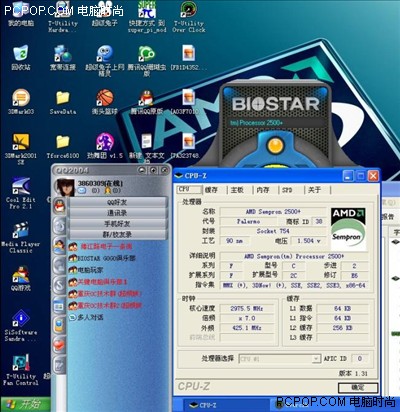Click the AMD Sempron 2500+ name field
The height and width of the screenshot is (412, 400).
[x=273, y=211]
